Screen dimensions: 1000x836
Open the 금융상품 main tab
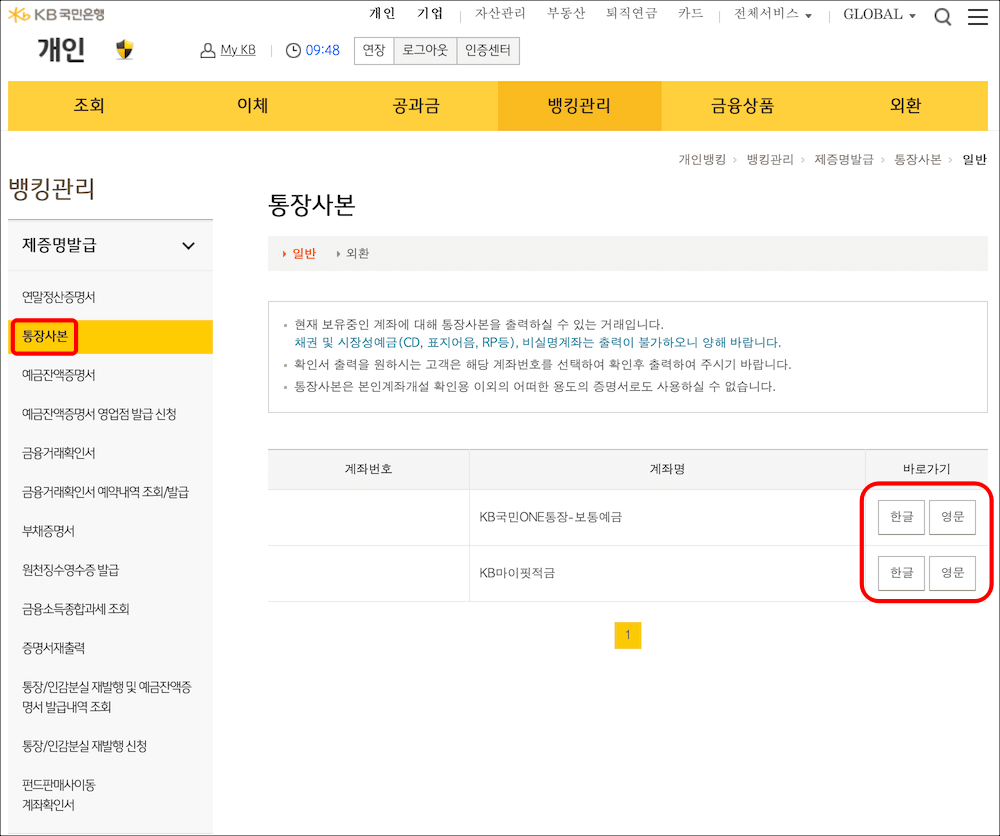pyautogui.click(x=742, y=106)
